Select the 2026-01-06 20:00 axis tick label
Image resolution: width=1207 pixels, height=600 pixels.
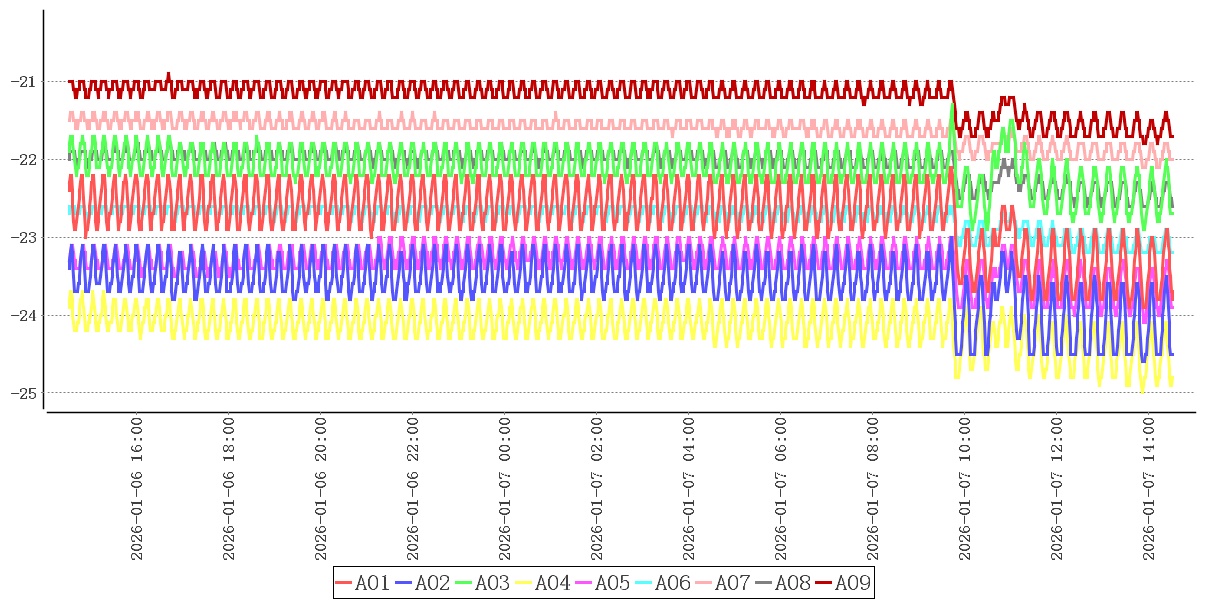[321, 490]
